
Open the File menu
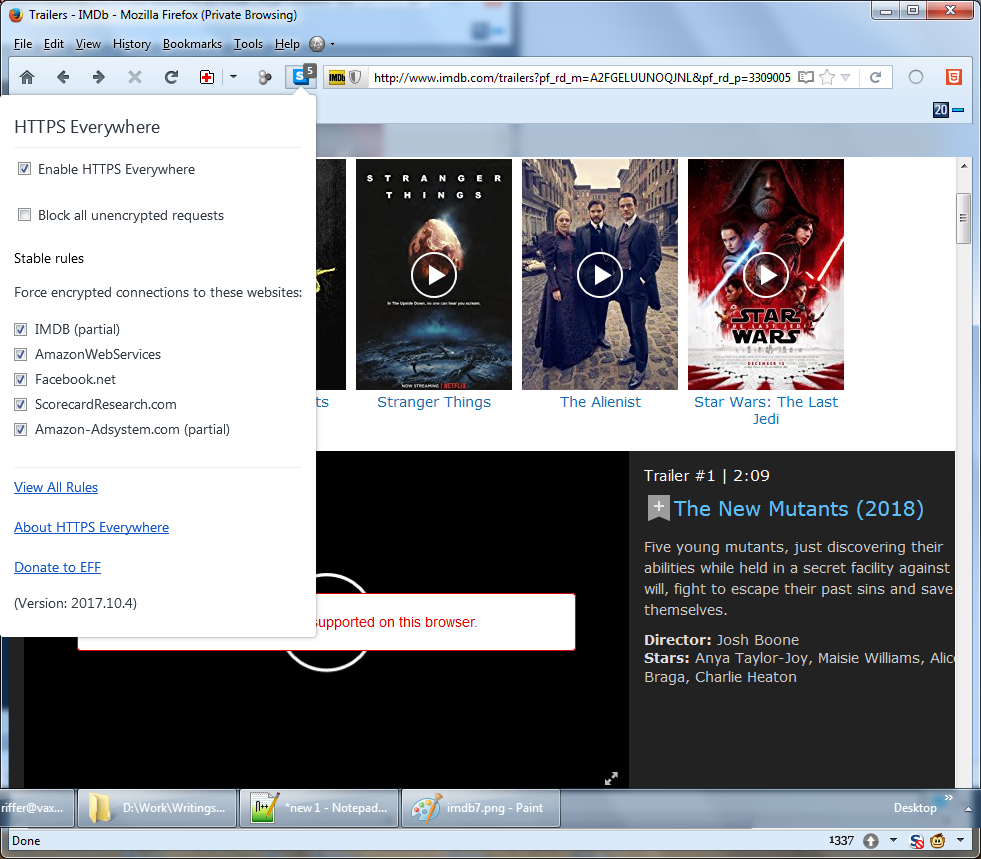pyautogui.click(x=23, y=44)
